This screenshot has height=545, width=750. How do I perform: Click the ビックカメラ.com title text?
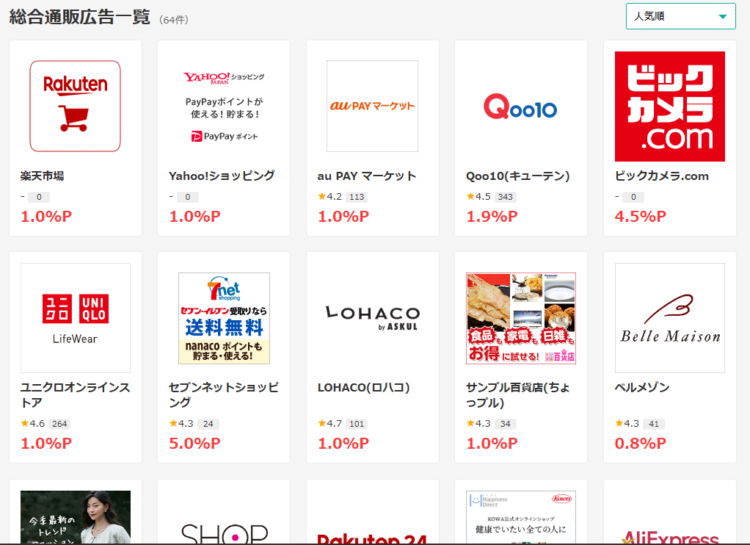662,176
